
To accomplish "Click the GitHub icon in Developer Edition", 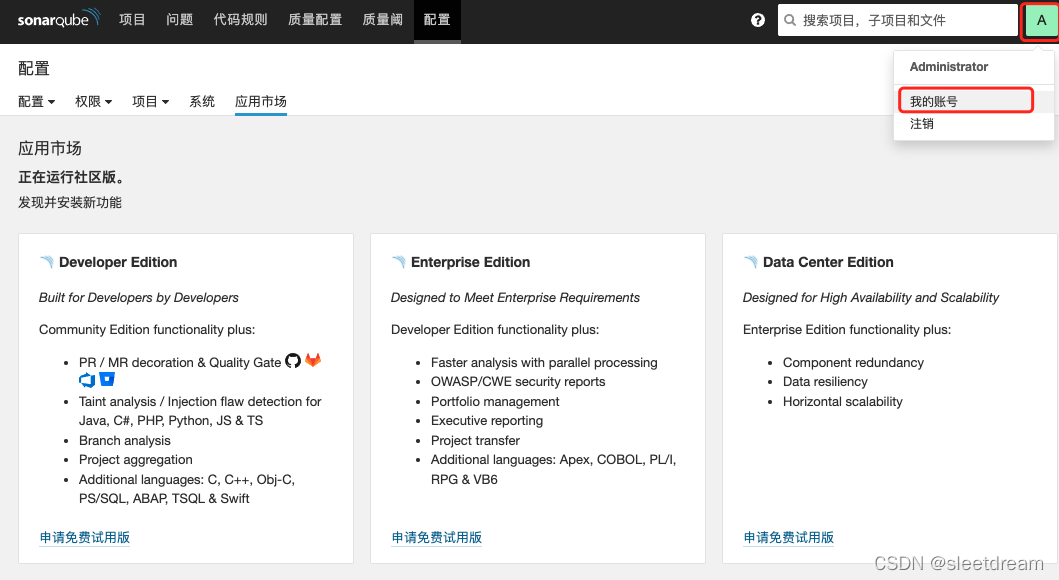I will tap(292, 361).
